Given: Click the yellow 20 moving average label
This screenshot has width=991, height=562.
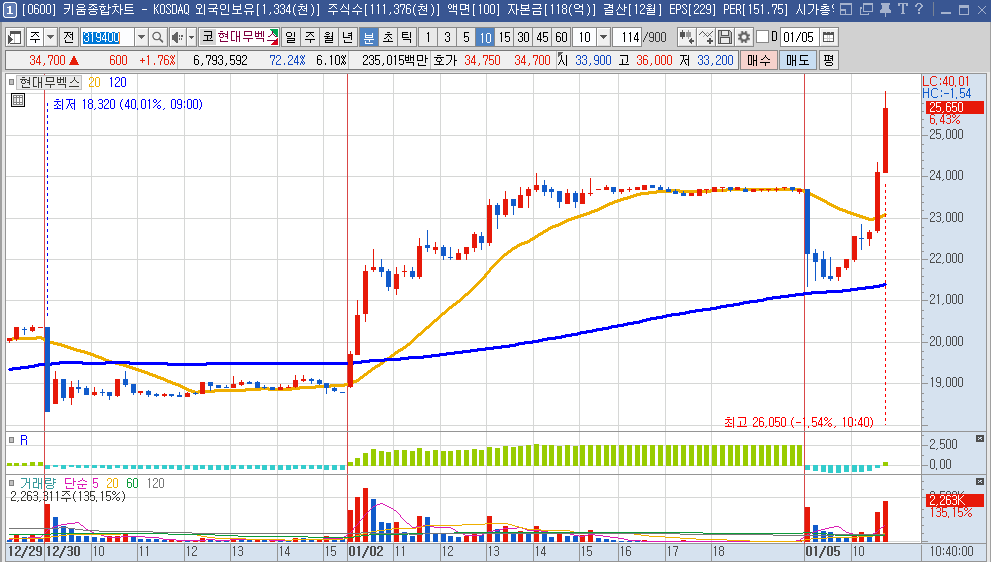Looking at the screenshot, I should pos(94,82).
